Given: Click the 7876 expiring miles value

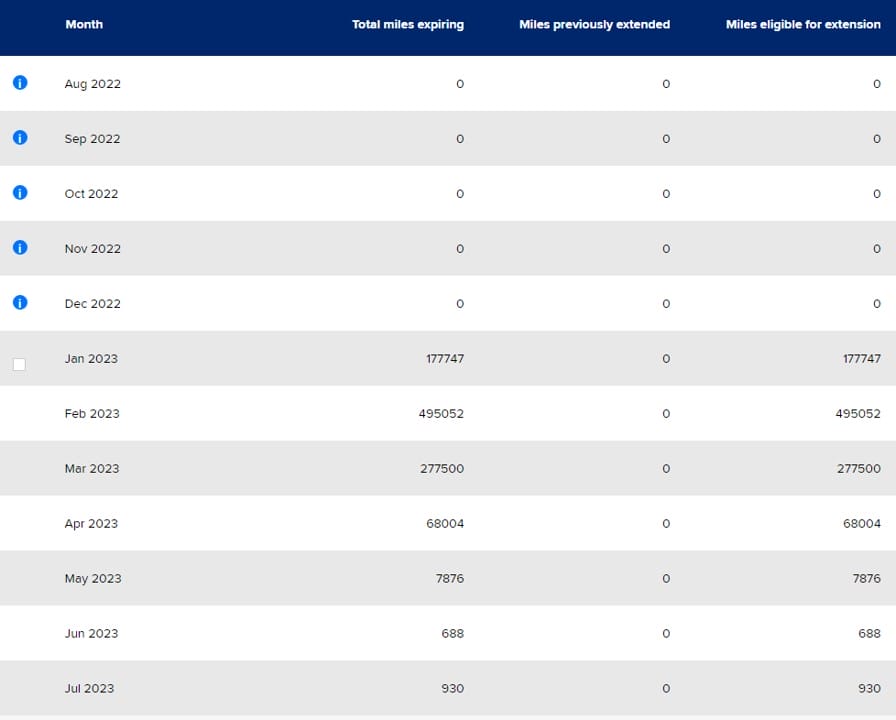Looking at the screenshot, I should (x=448, y=578).
